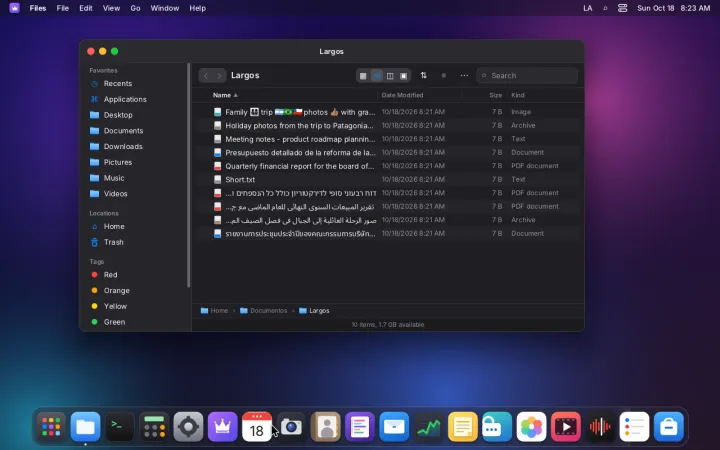
Task: Open the voice recorder app in dock
Action: click(x=600, y=427)
